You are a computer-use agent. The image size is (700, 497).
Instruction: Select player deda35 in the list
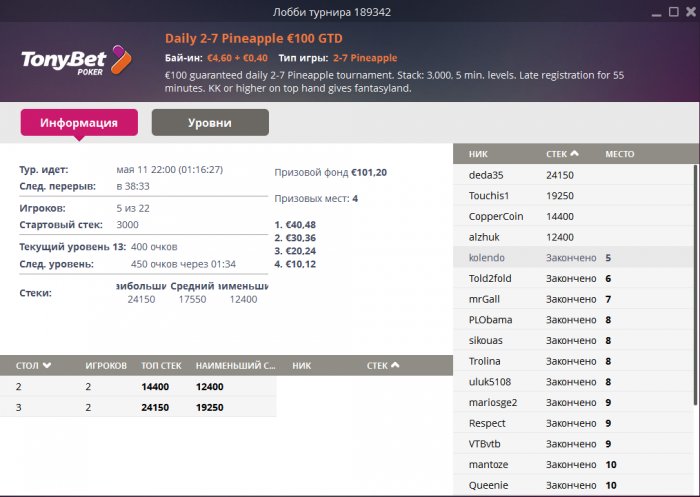pyautogui.click(x=486, y=175)
